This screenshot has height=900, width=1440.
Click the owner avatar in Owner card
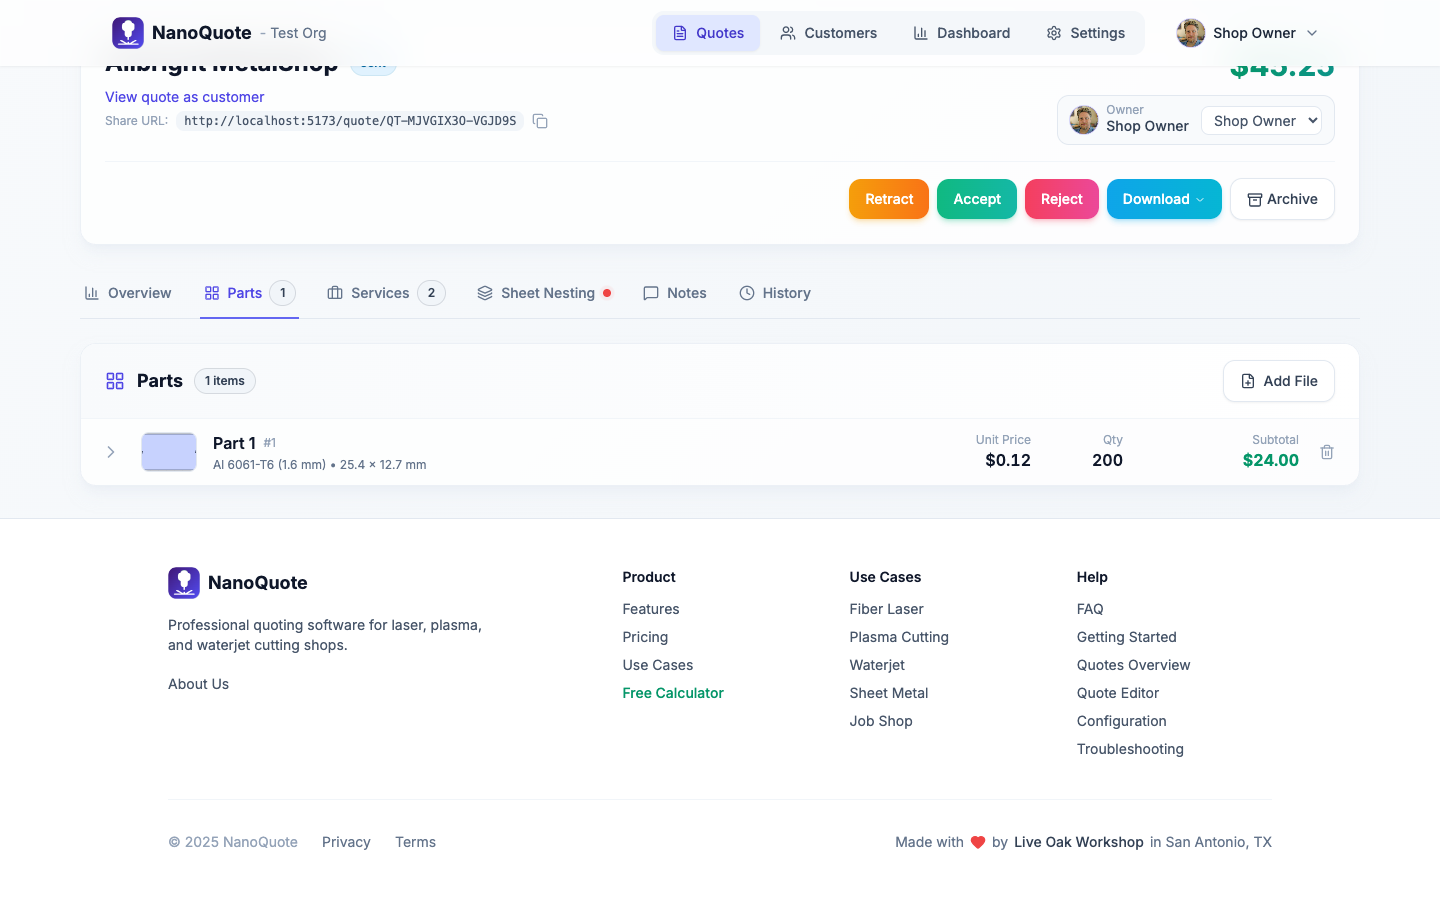[1084, 120]
